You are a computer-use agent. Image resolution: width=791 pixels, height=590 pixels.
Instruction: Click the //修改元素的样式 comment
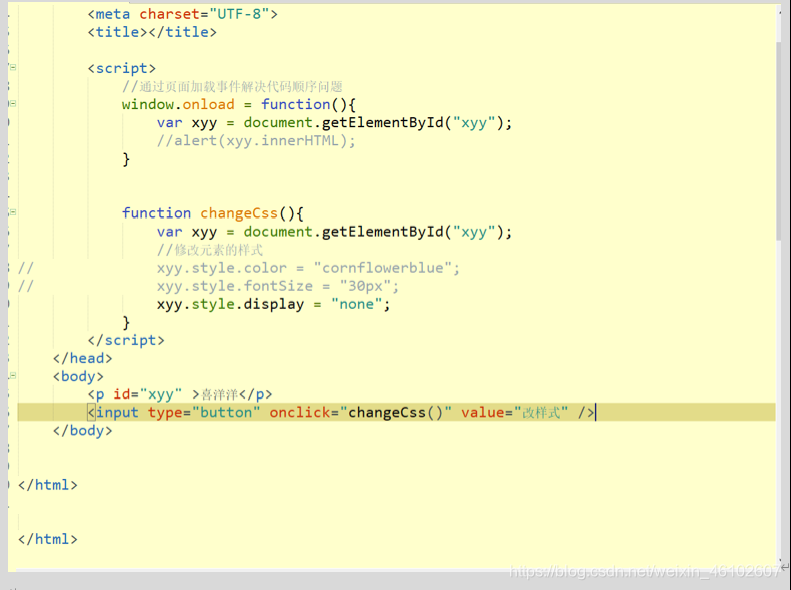tap(210, 250)
